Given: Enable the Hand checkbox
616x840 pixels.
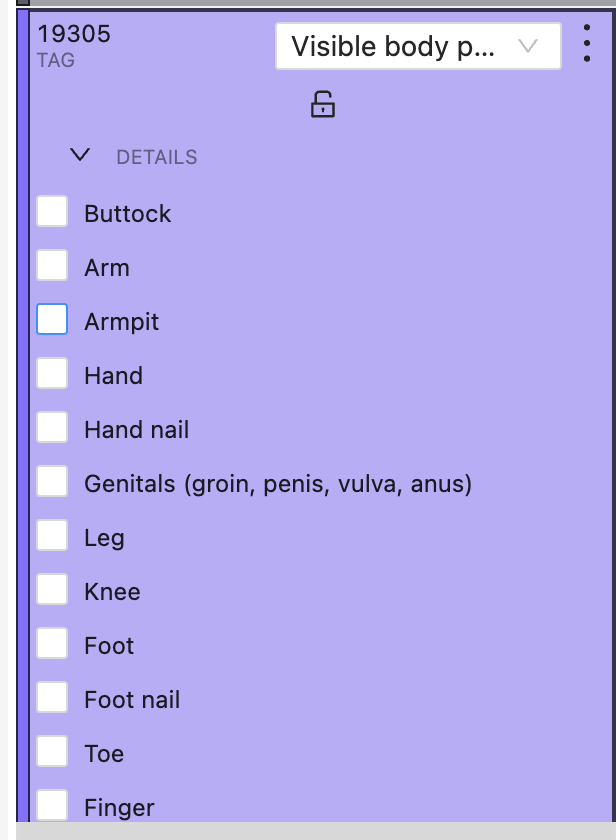Looking at the screenshot, I should [52, 374].
